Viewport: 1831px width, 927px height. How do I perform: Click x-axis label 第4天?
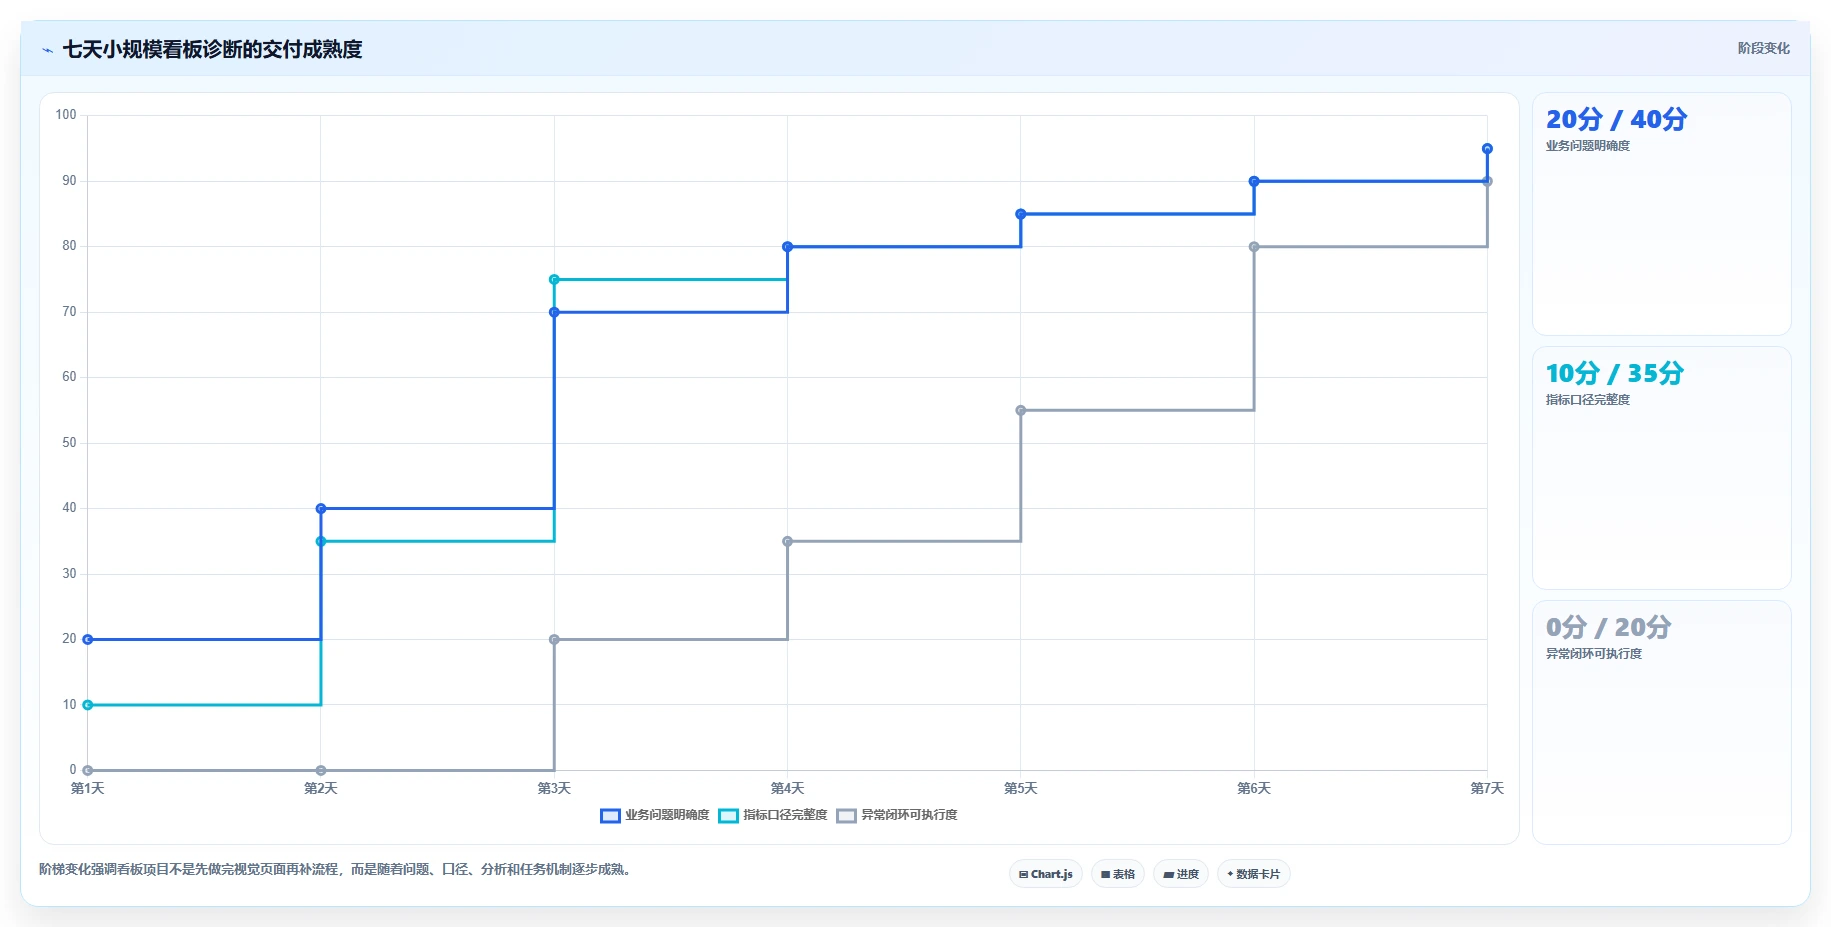(x=787, y=788)
